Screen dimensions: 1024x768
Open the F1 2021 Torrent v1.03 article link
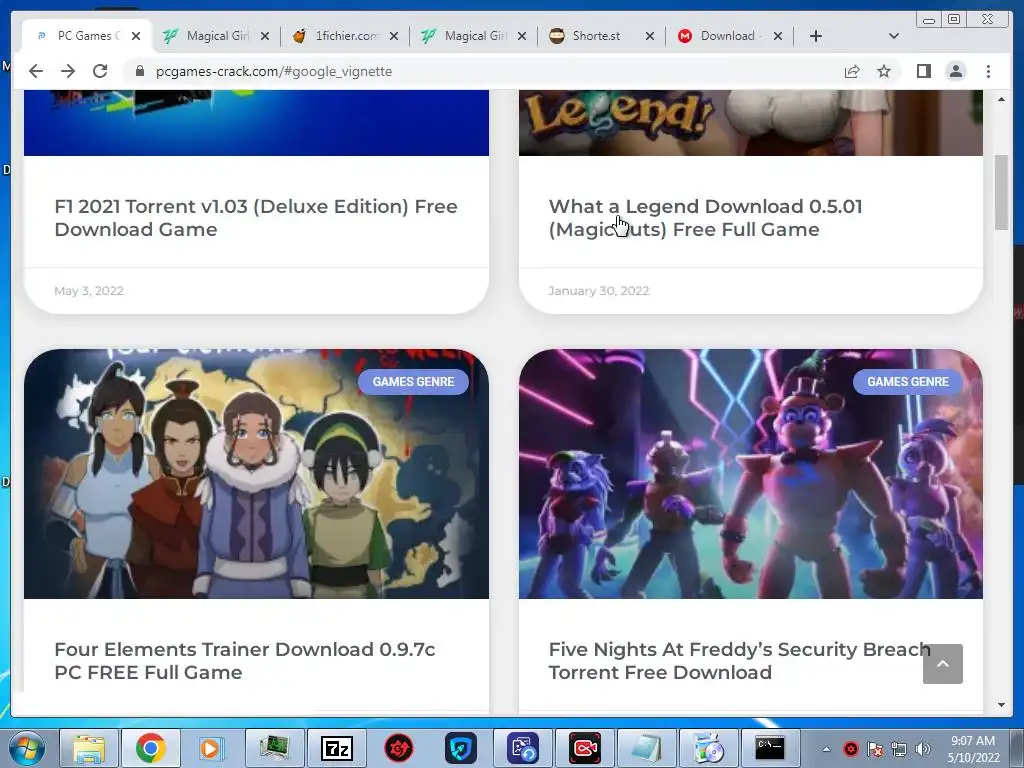coord(255,217)
